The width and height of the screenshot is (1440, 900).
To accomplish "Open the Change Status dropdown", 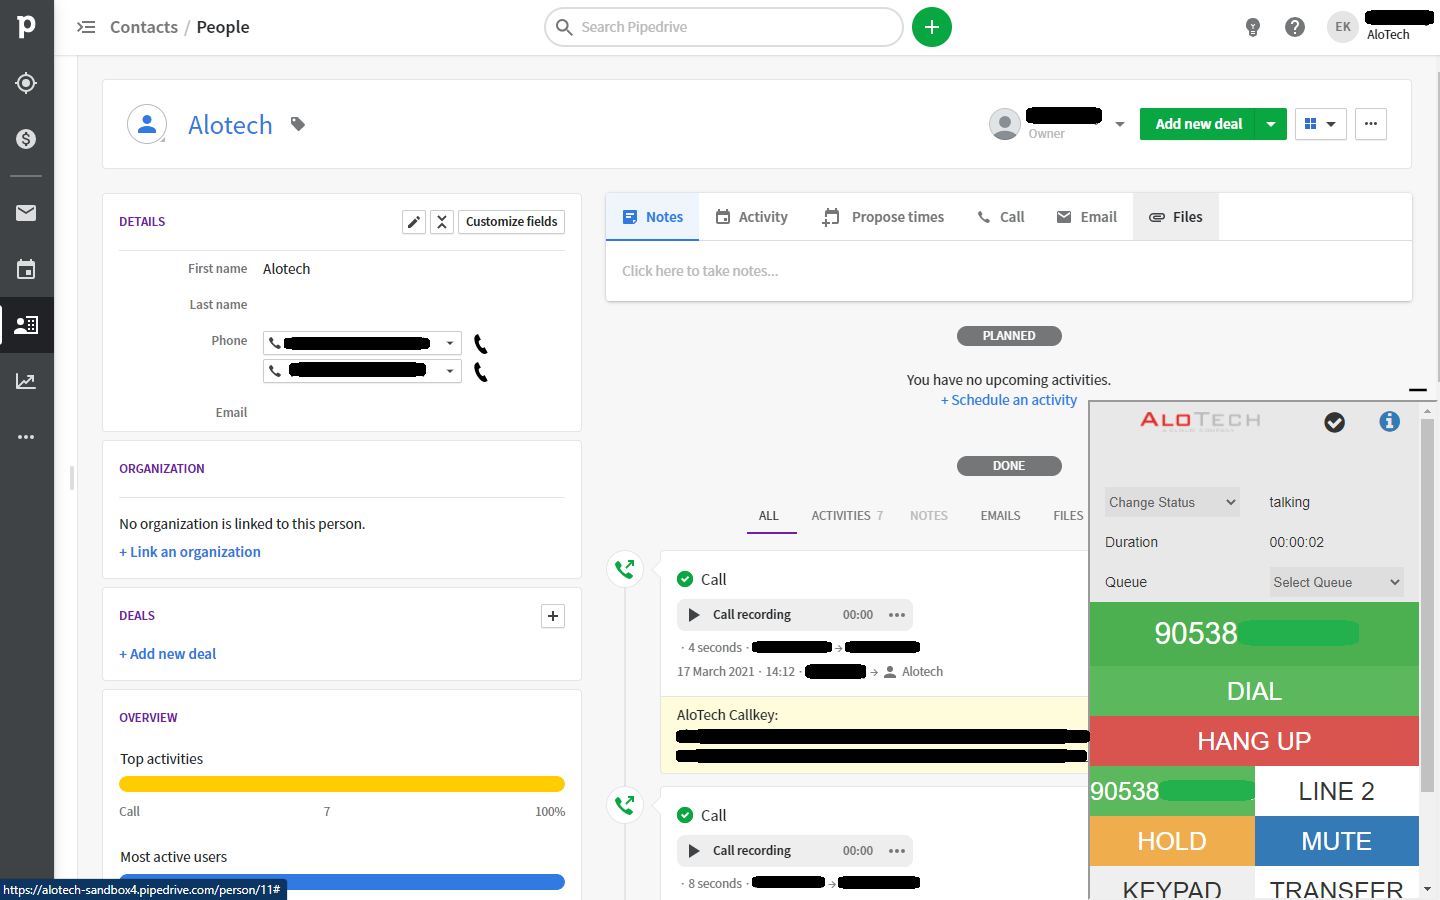I will tap(1172, 502).
